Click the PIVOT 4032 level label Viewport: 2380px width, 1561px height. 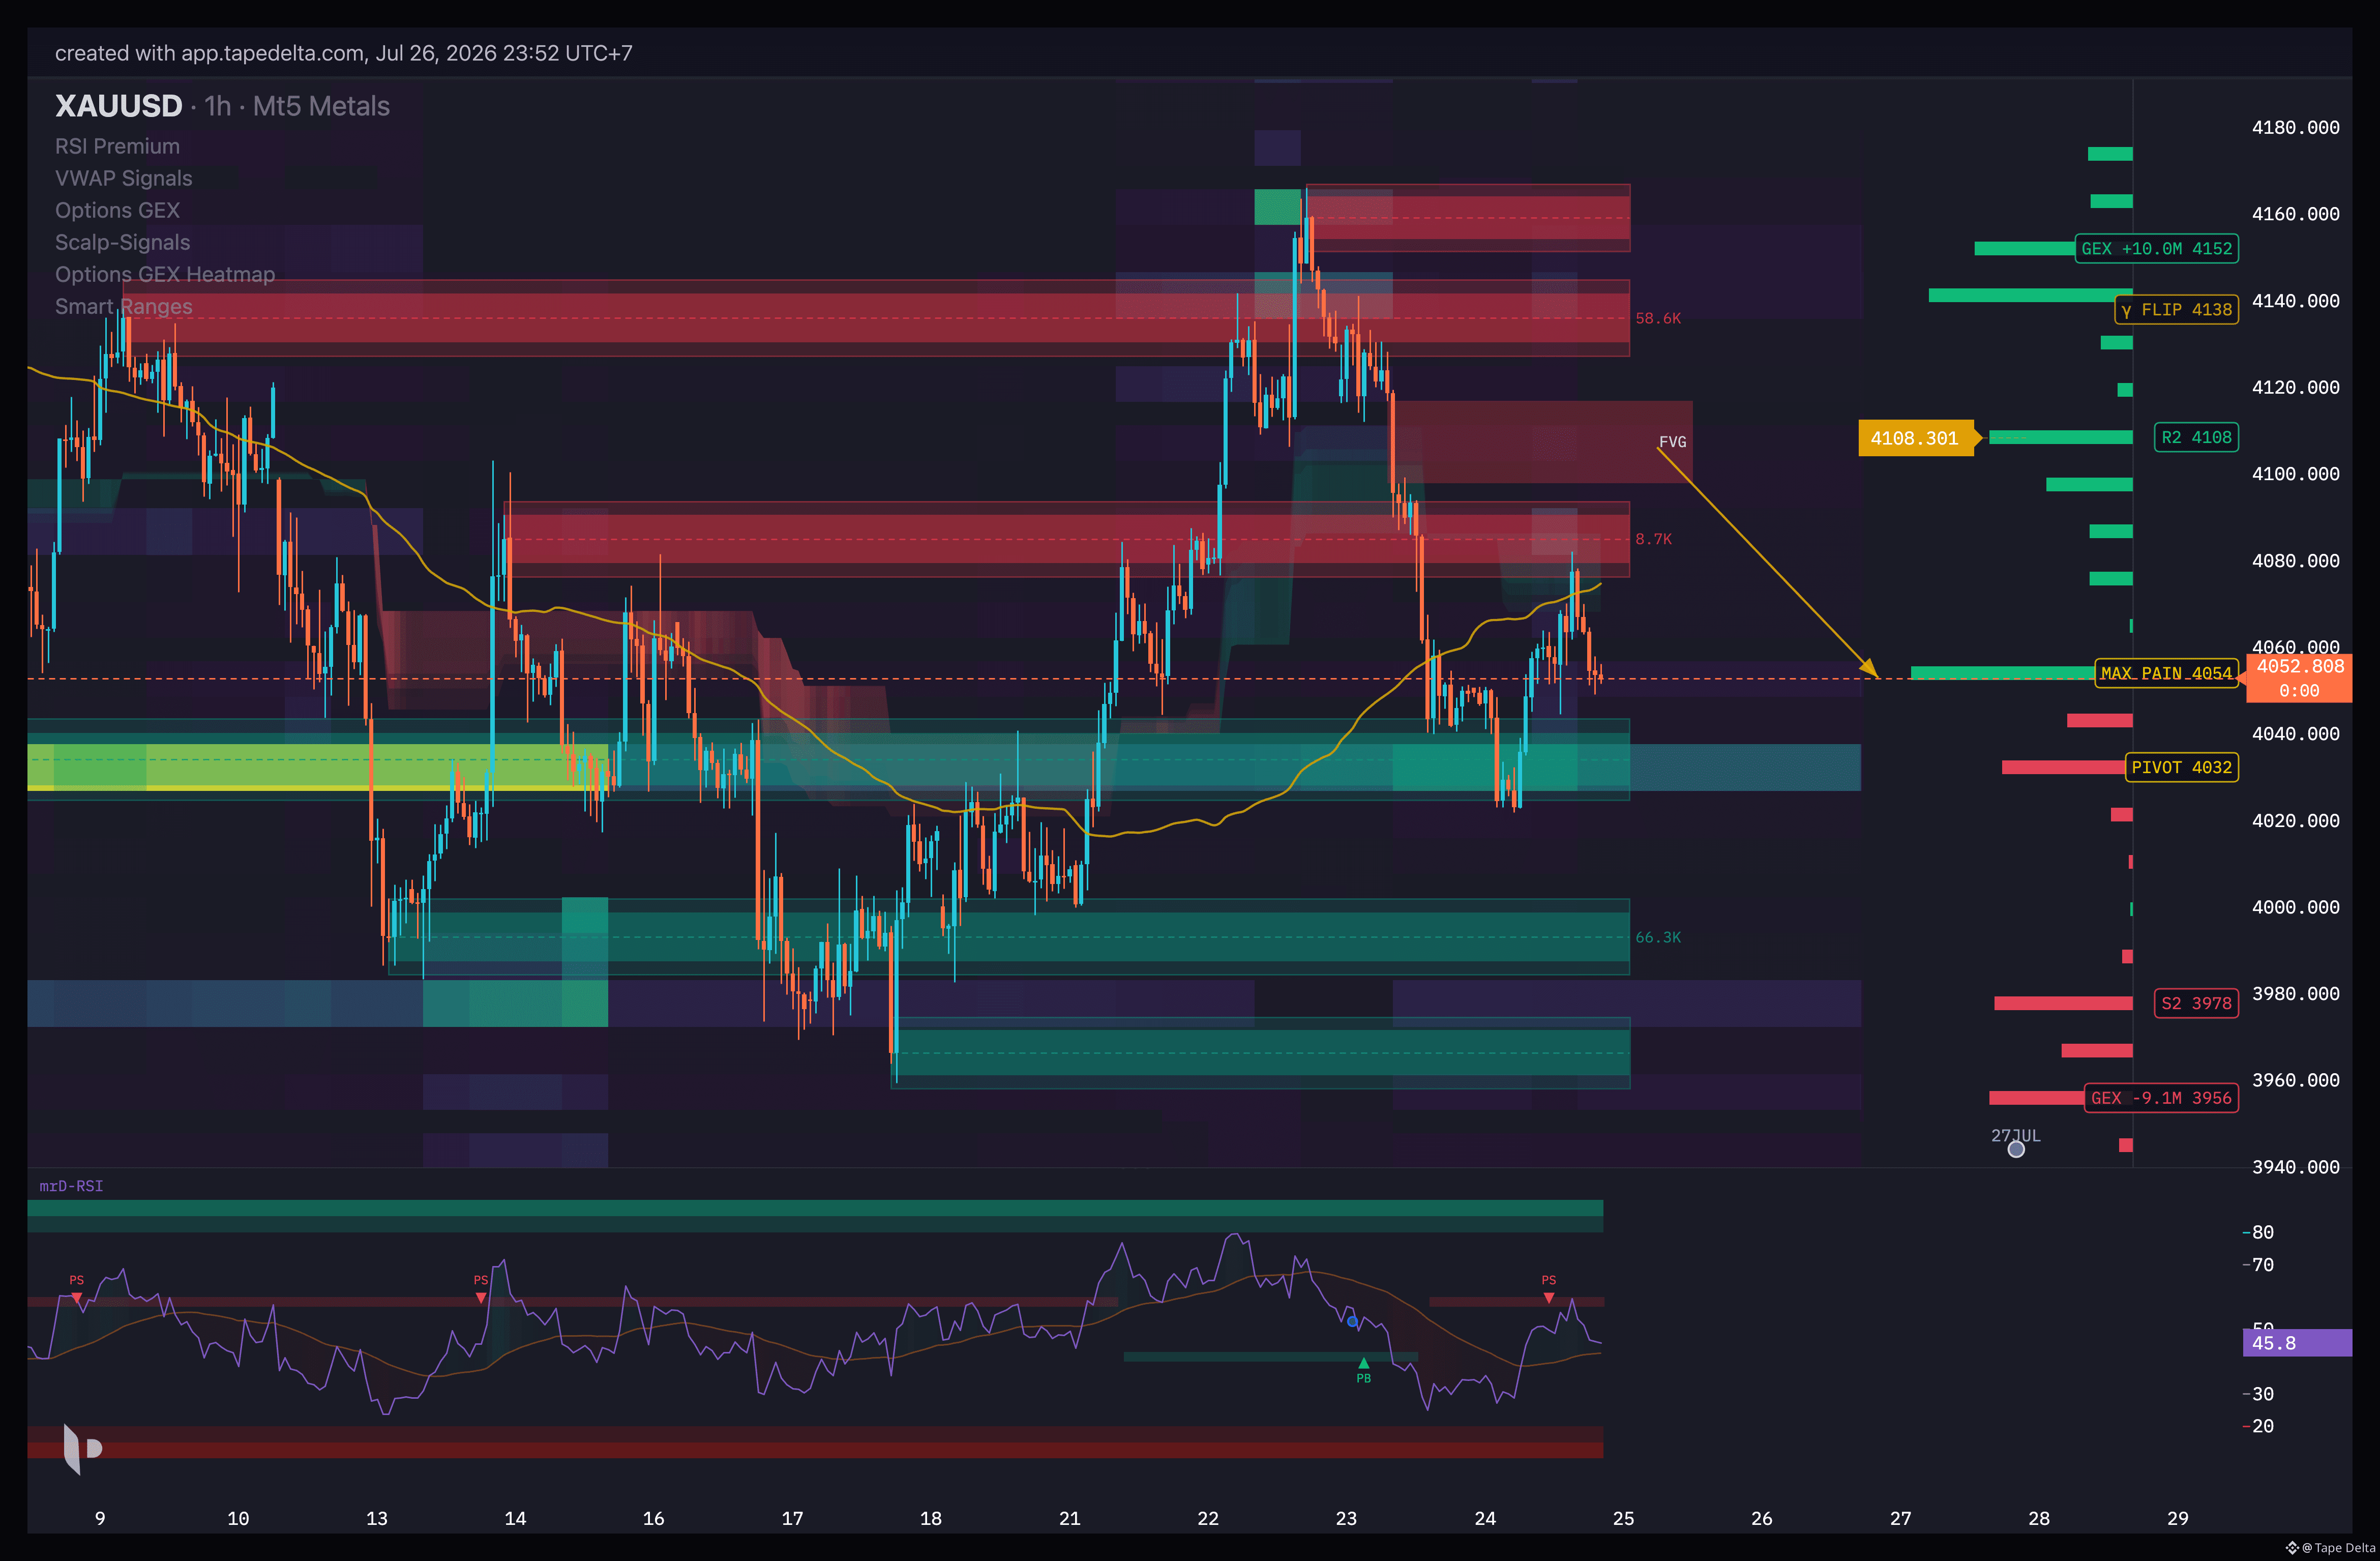pos(2182,767)
